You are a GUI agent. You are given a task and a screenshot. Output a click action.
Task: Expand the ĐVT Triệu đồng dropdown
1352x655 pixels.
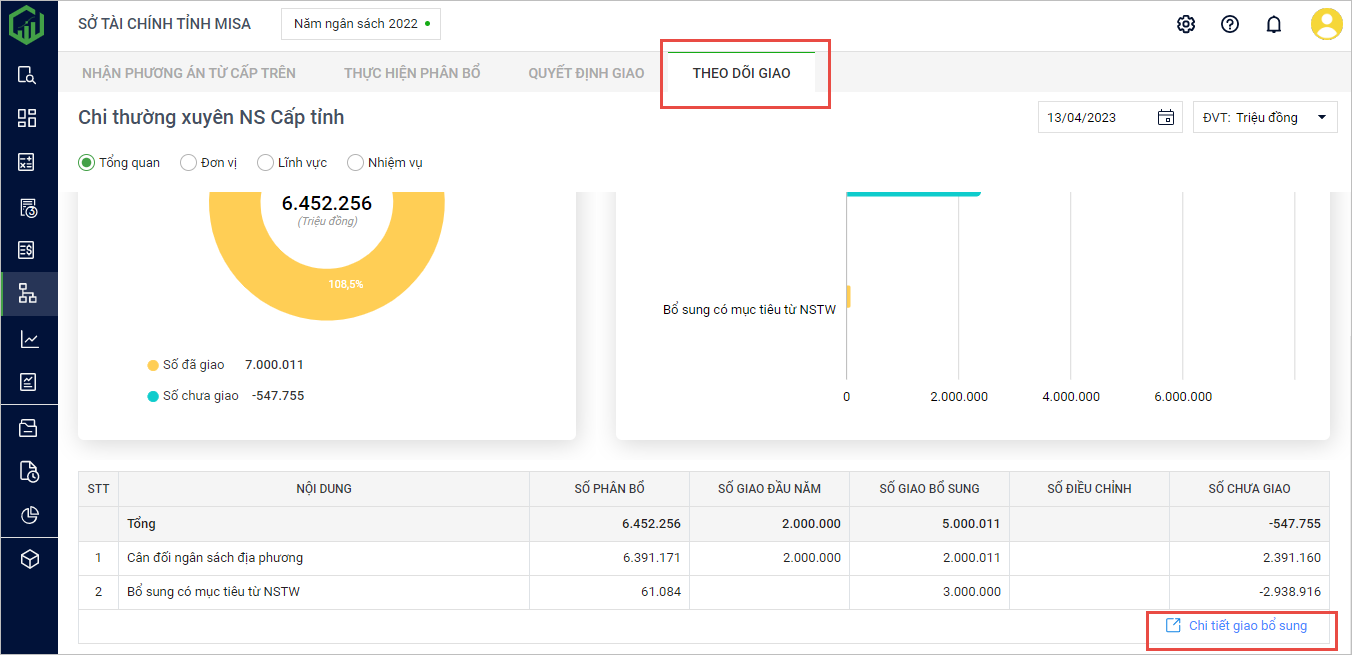1265,118
